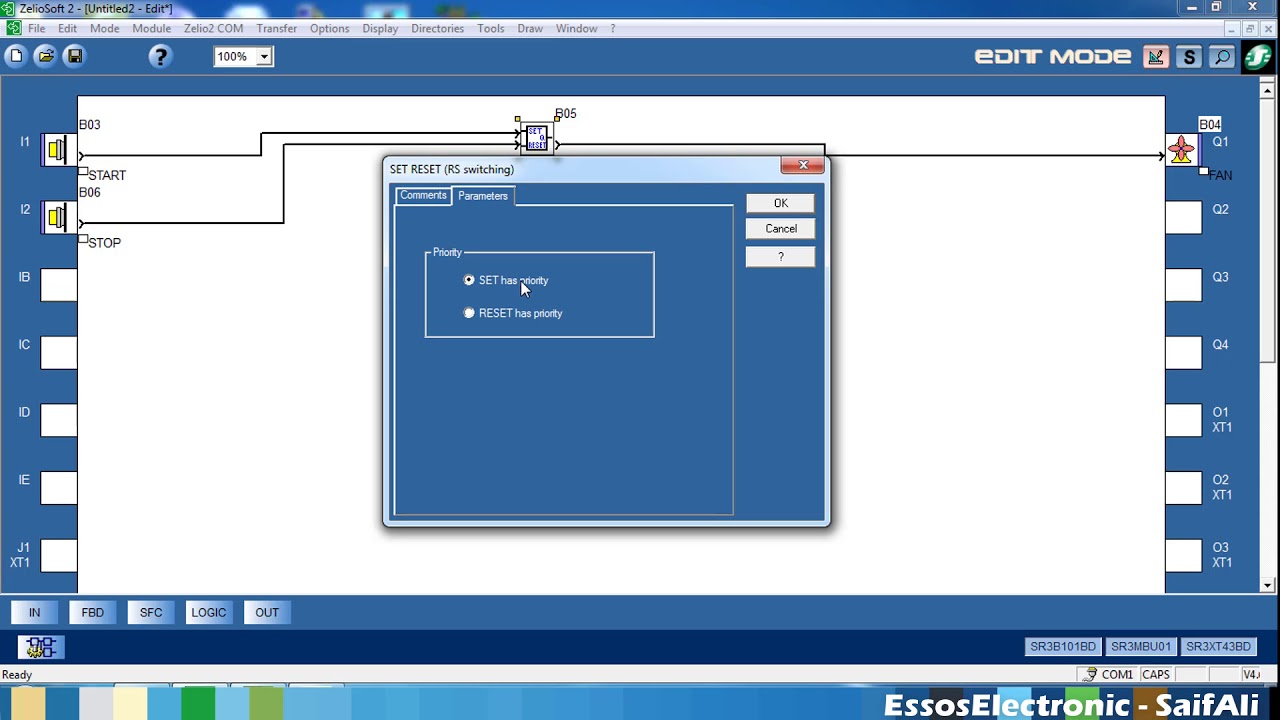
Task: Select the empty Q2 output slot
Action: (x=1183, y=217)
